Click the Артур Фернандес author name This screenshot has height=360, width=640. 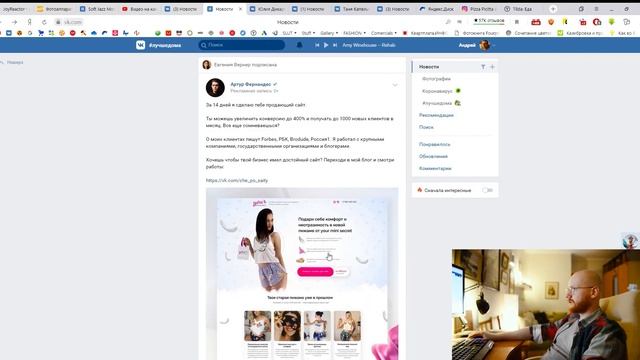tap(251, 84)
